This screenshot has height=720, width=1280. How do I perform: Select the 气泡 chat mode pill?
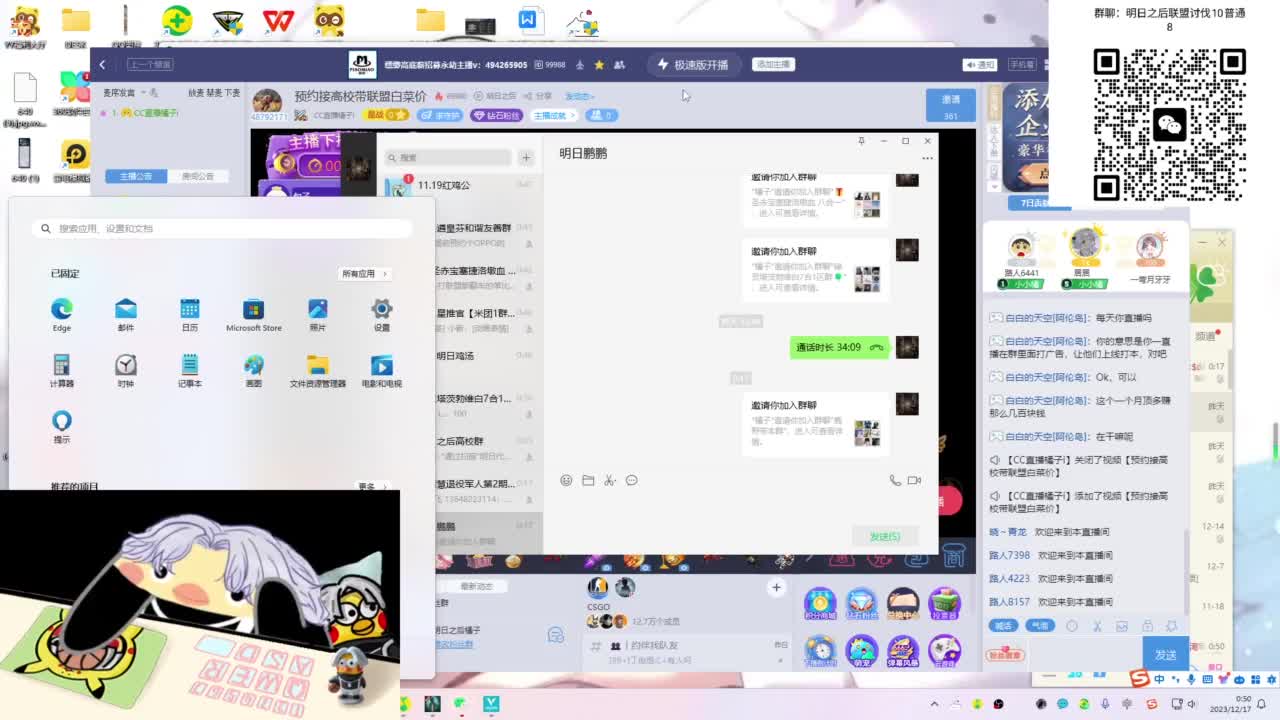pyautogui.click(x=1040, y=626)
